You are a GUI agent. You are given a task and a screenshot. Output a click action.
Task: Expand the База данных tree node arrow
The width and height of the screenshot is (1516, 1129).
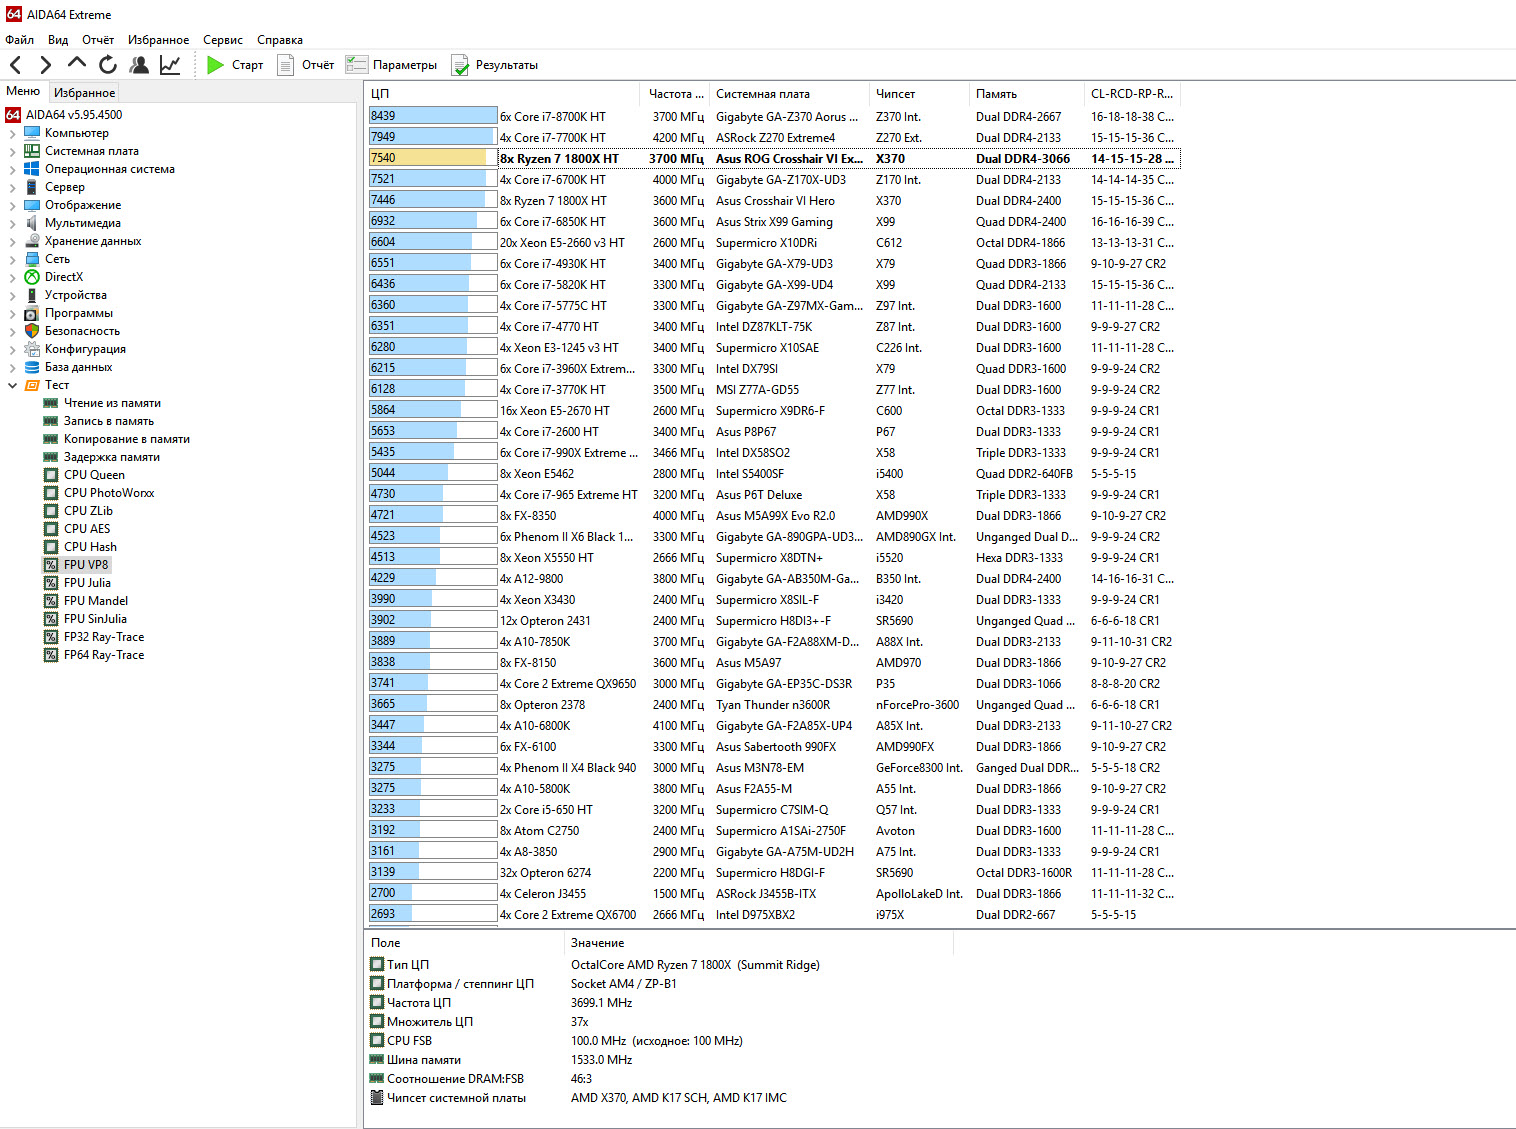[12, 367]
